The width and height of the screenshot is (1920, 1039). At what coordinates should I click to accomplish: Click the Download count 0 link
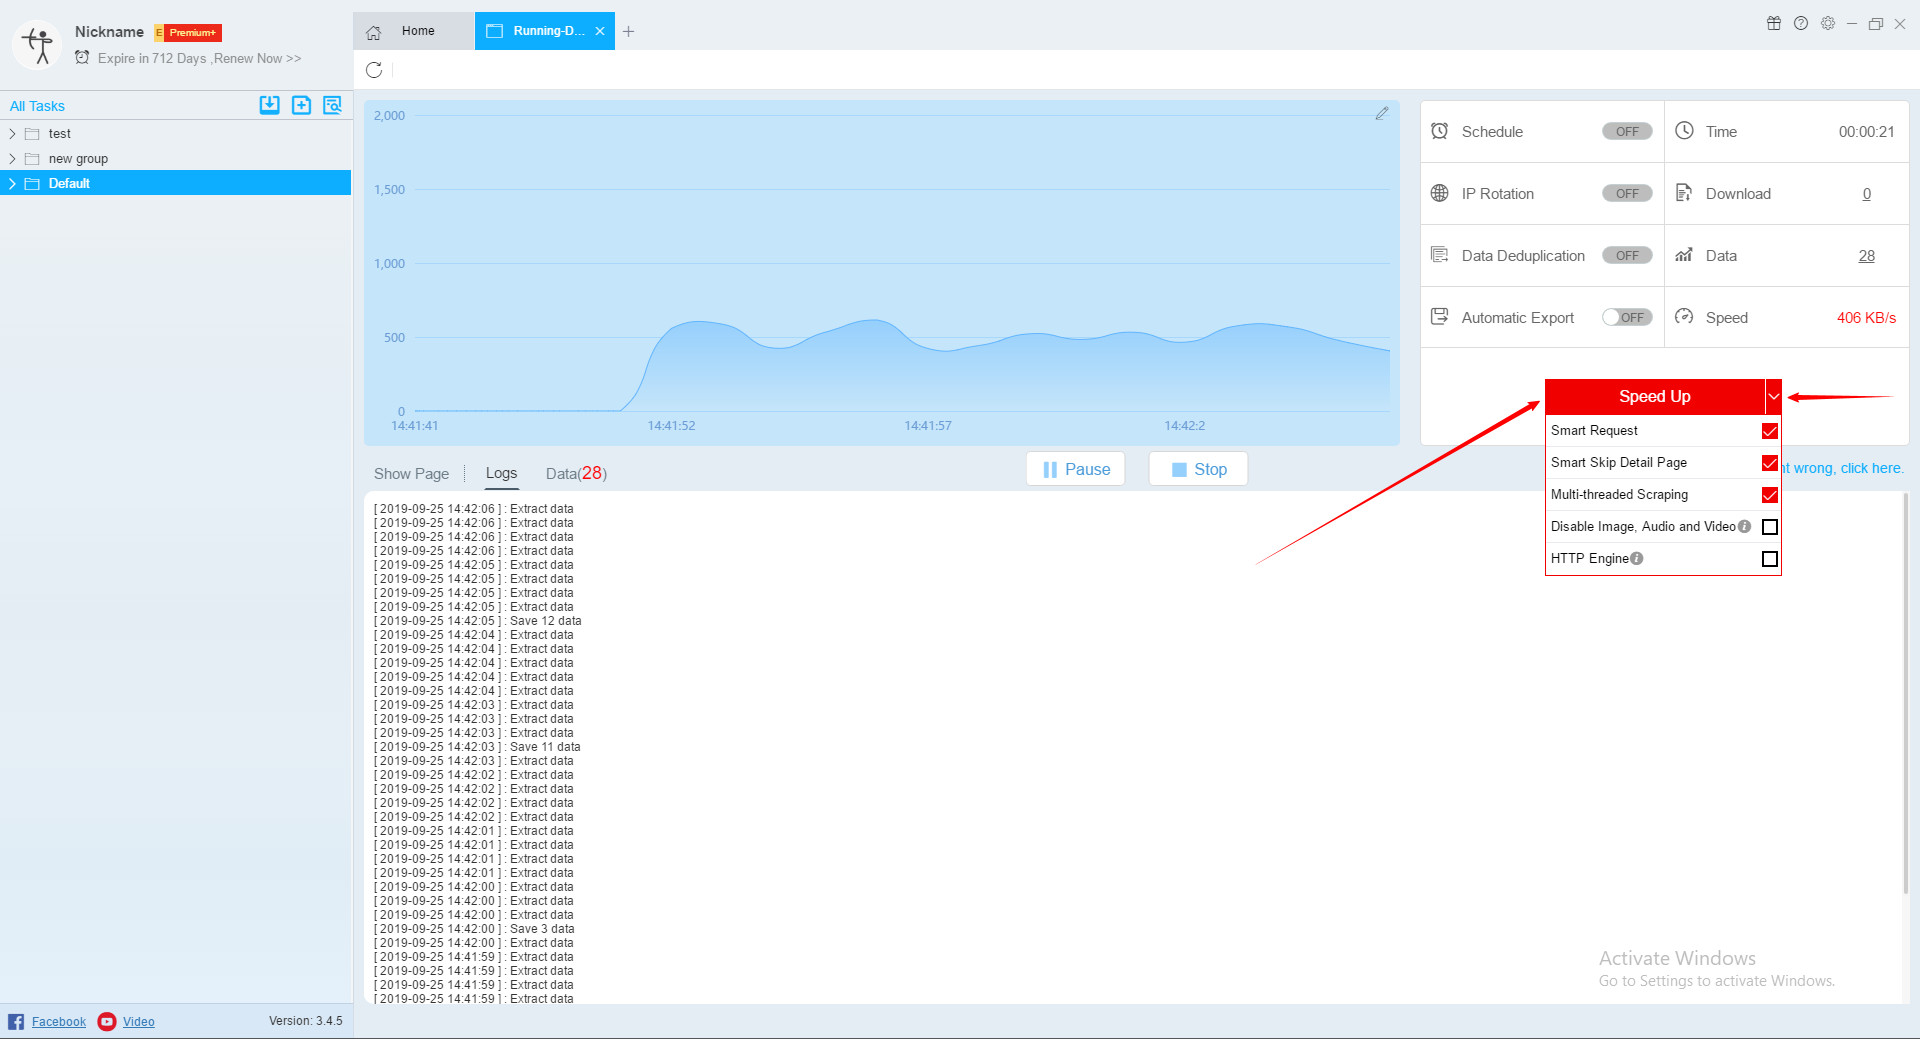1867,194
